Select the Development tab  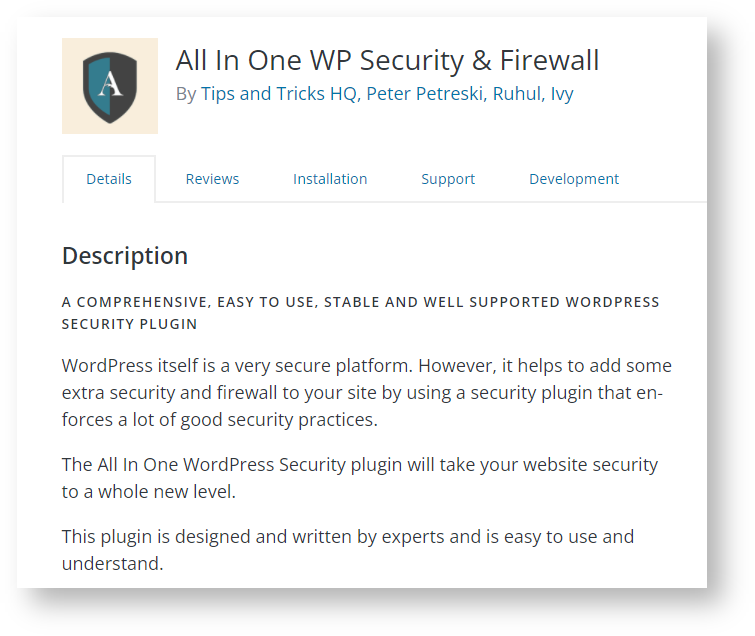[x=574, y=179]
